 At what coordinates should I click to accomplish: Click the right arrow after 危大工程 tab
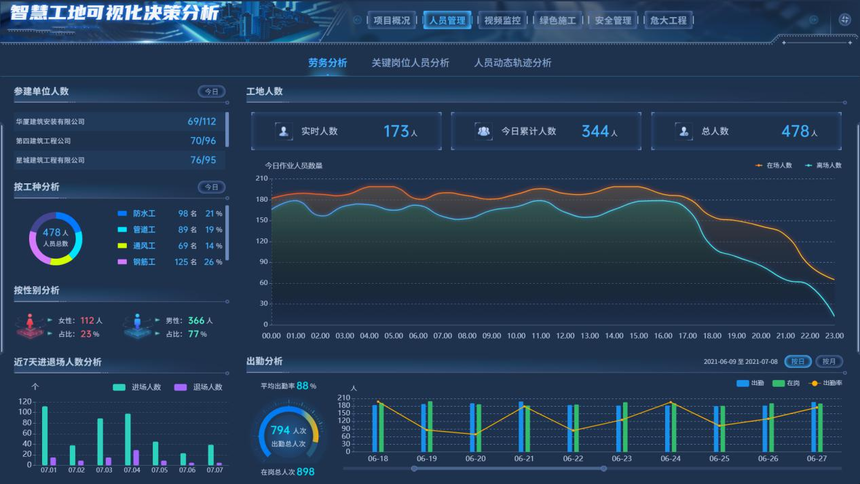click(813, 20)
